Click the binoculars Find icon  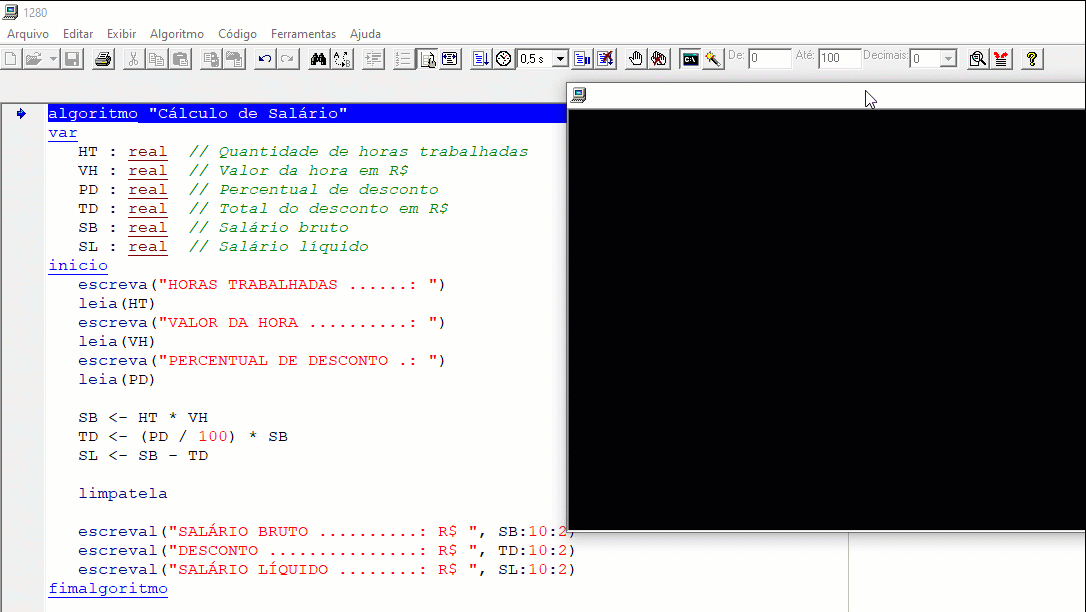pyautogui.click(x=319, y=59)
